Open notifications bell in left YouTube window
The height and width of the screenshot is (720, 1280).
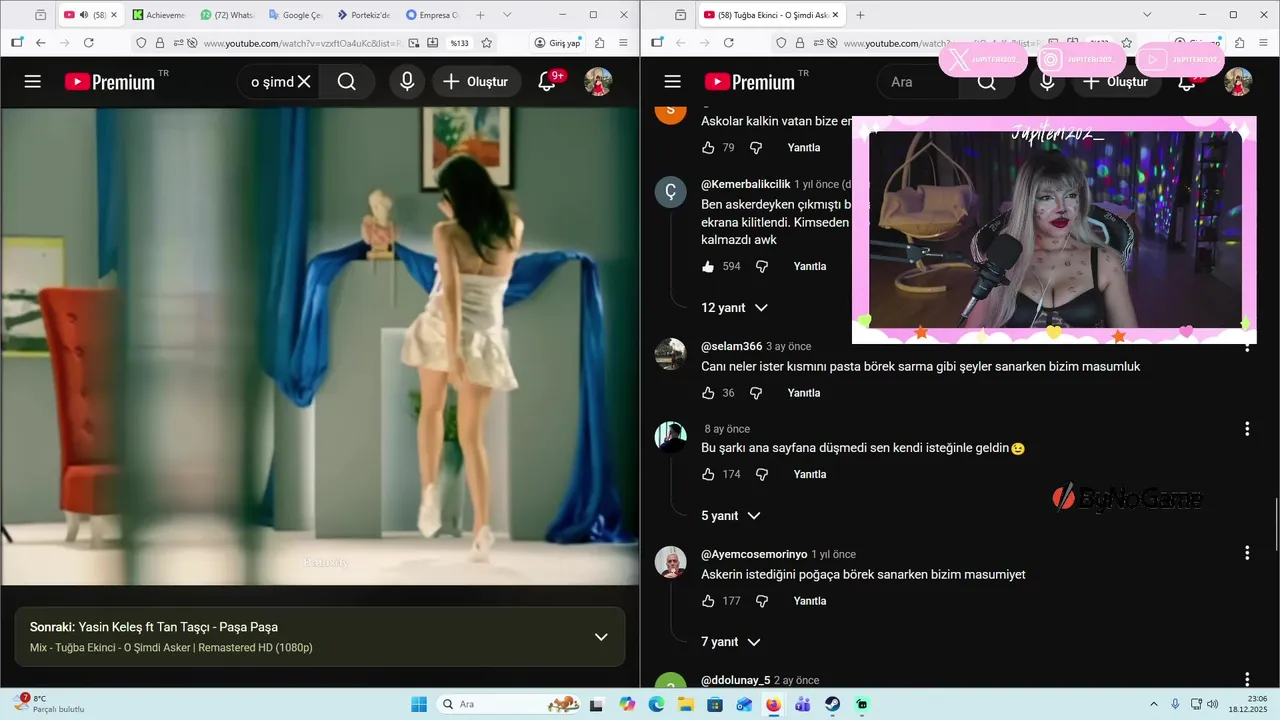point(547,82)
